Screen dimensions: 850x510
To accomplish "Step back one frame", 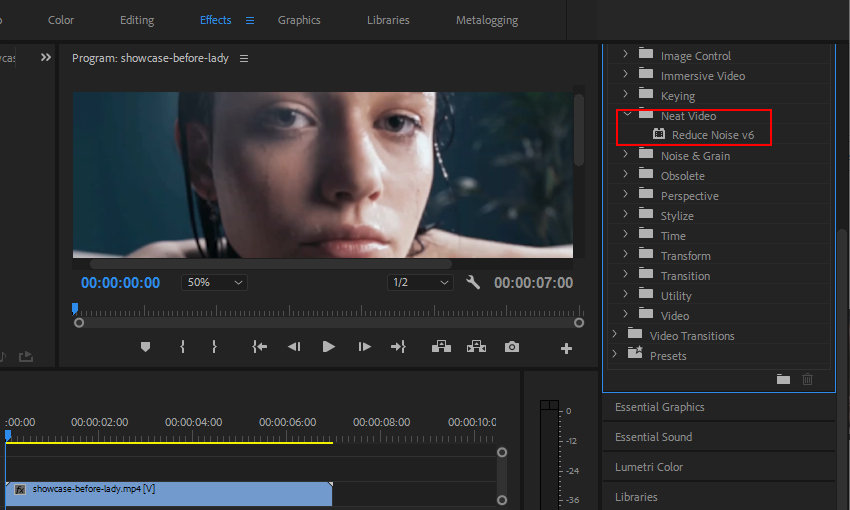I will 294,347.
